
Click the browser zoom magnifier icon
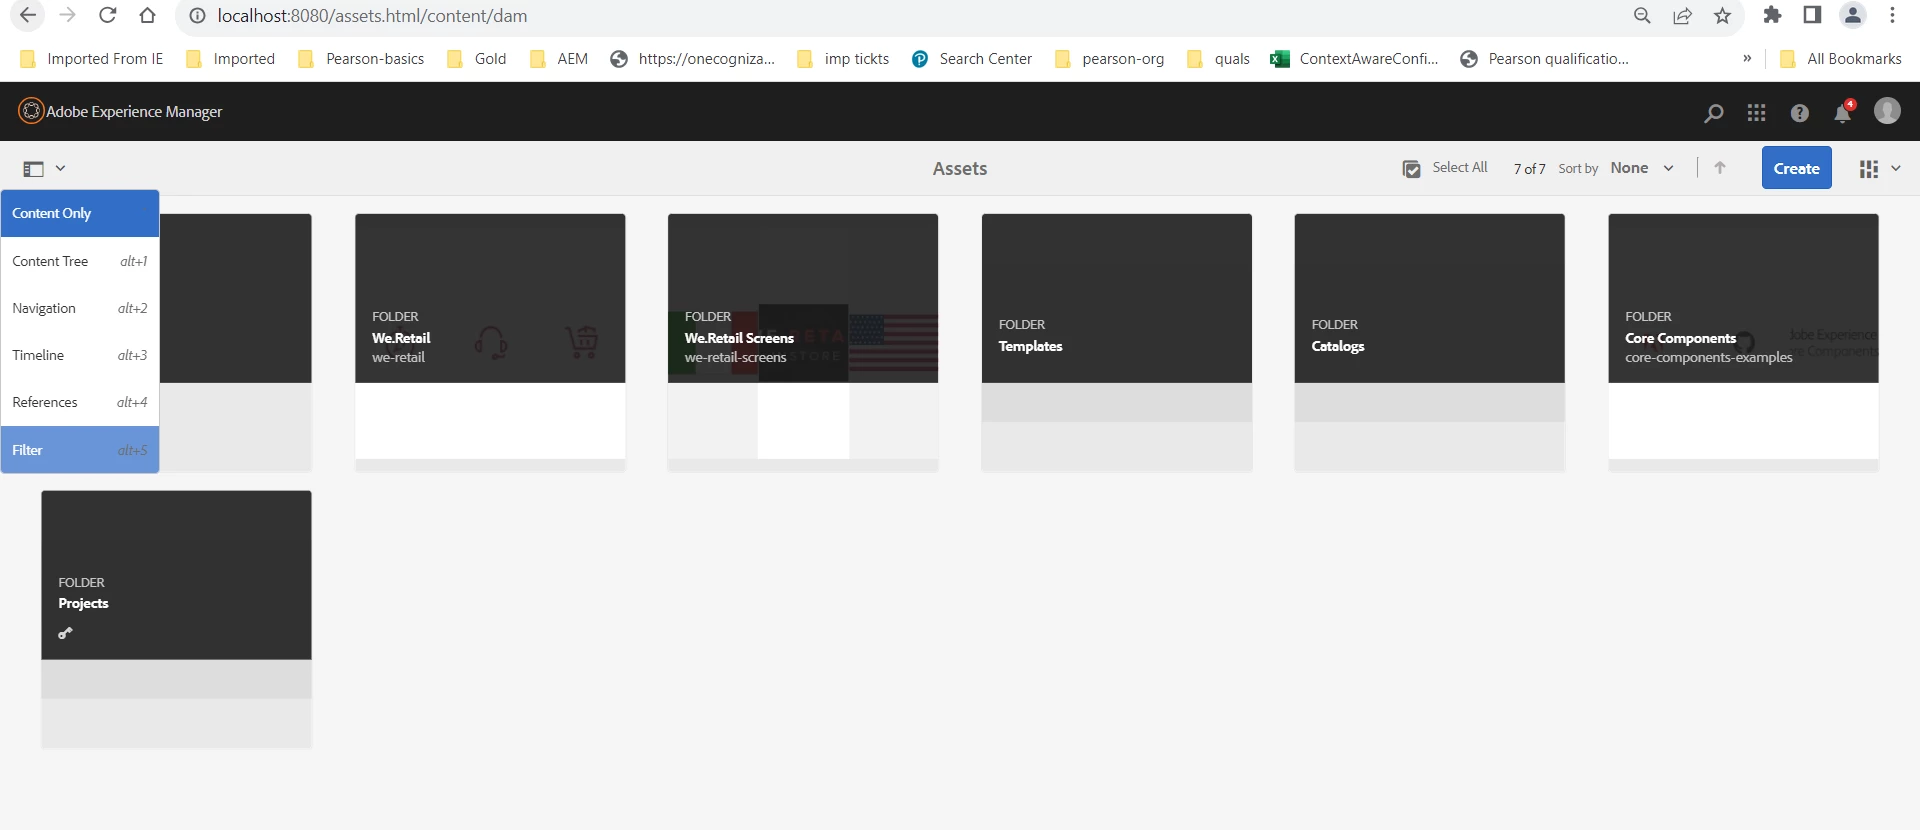click(x=1642, y=15)
